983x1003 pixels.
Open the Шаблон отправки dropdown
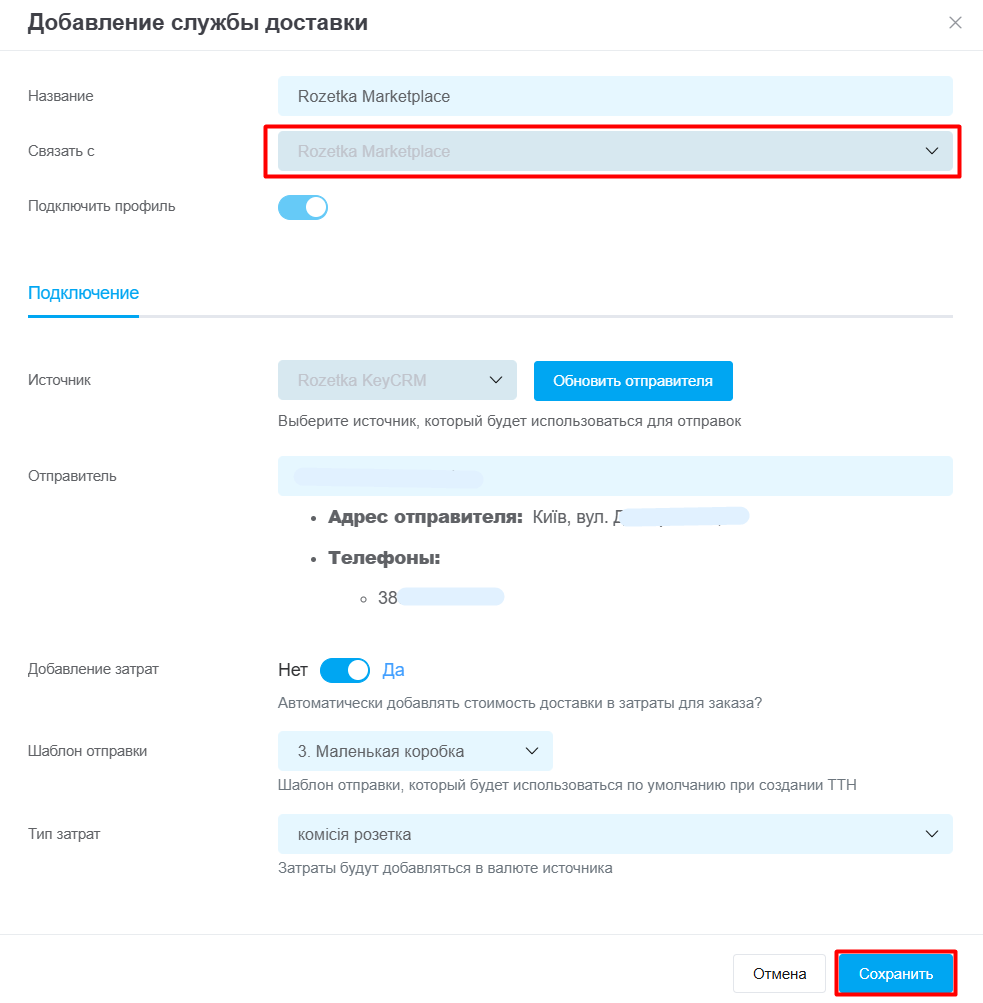click(400, 751)
